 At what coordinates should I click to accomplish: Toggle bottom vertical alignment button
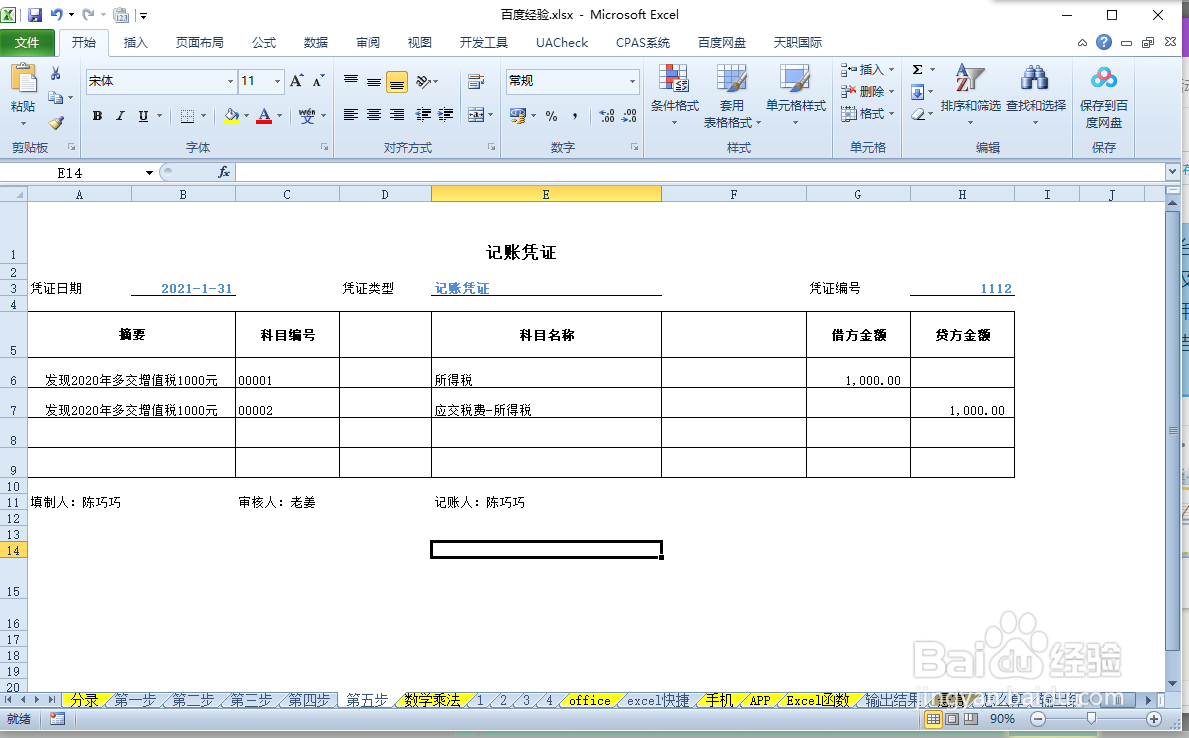click(397, 82)
